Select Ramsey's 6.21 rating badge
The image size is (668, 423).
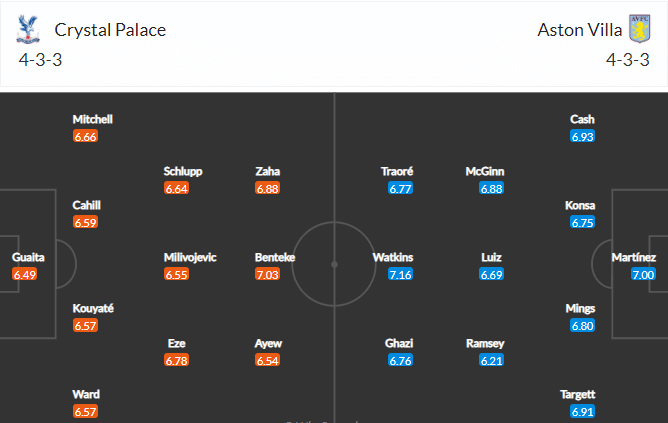(491, 360)
